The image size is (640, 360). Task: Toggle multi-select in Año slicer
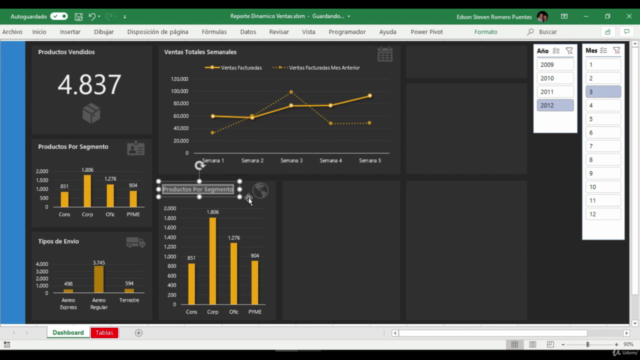pyautogui.click(x=556, y=51)
